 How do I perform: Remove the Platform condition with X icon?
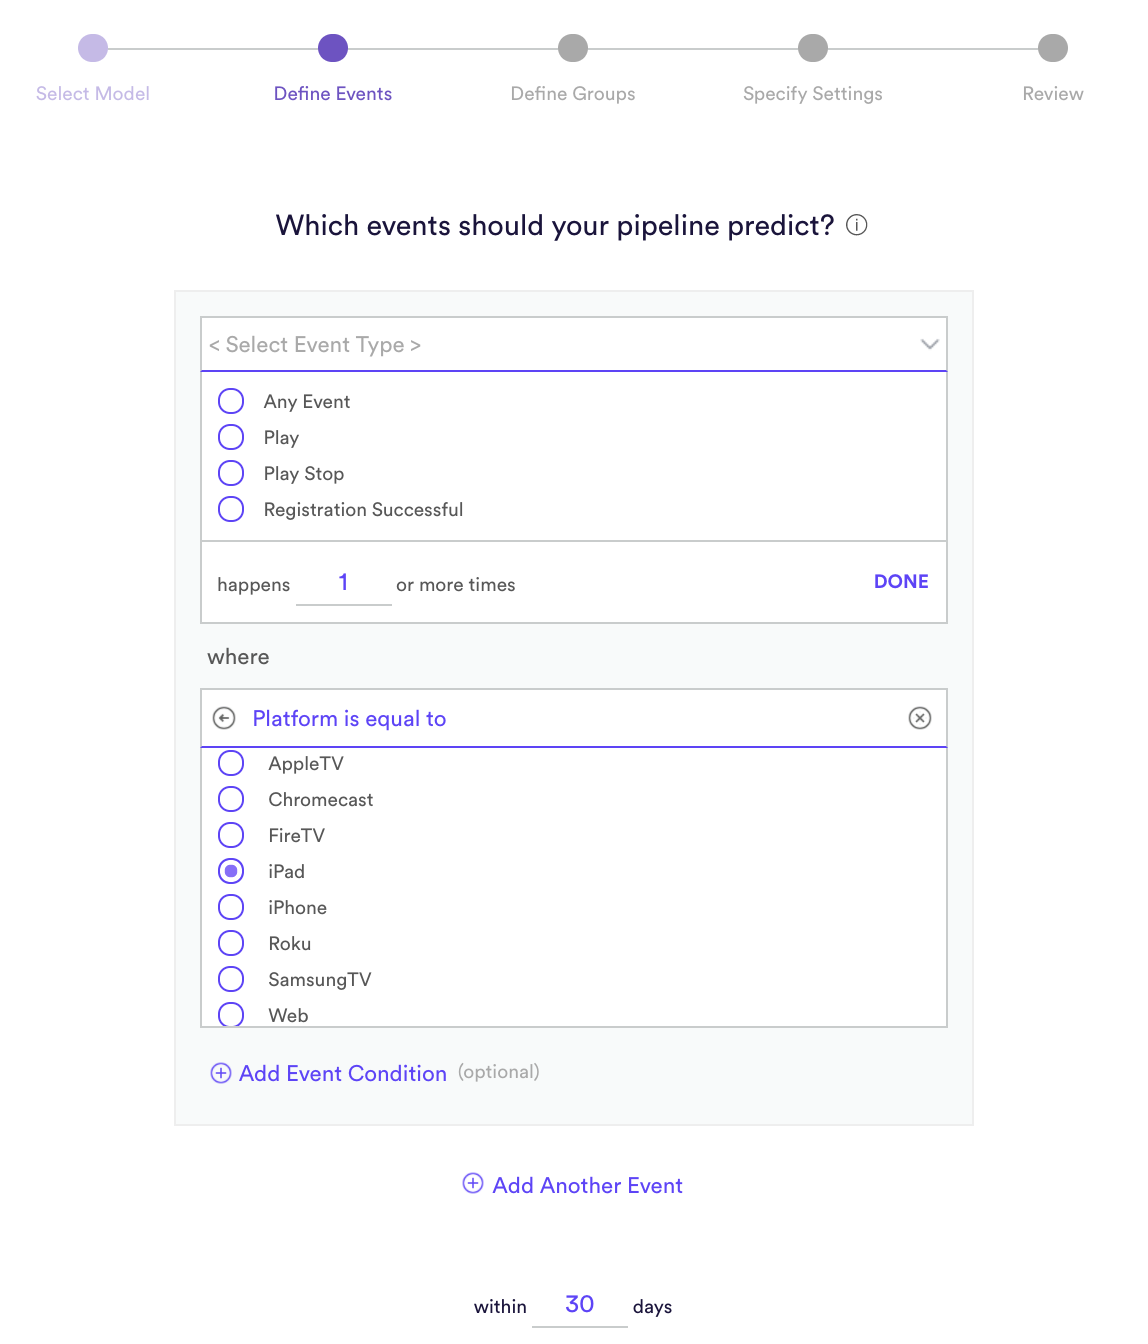[x=920, y=718]
